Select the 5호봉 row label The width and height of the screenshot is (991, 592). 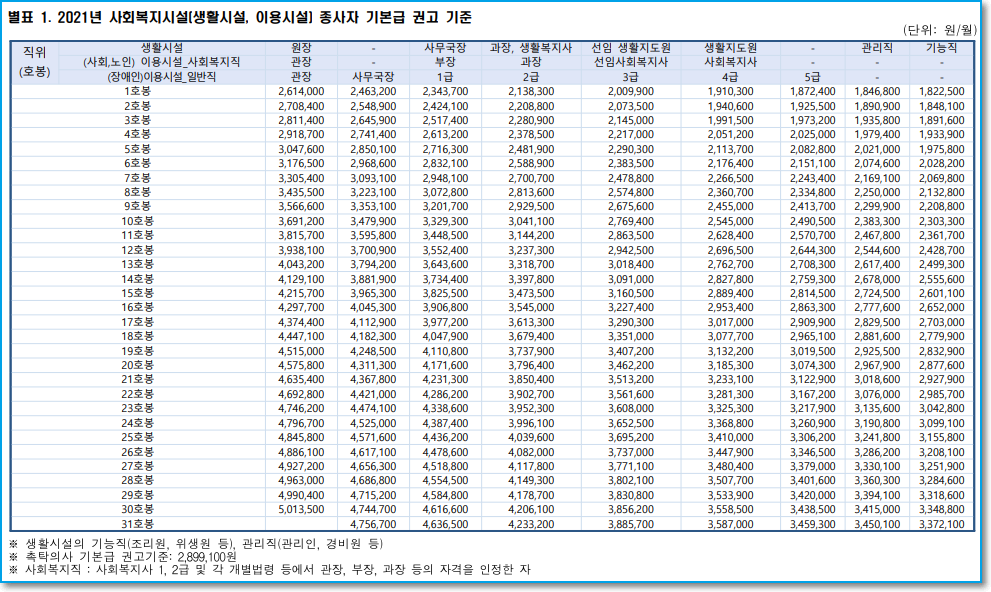137,149
